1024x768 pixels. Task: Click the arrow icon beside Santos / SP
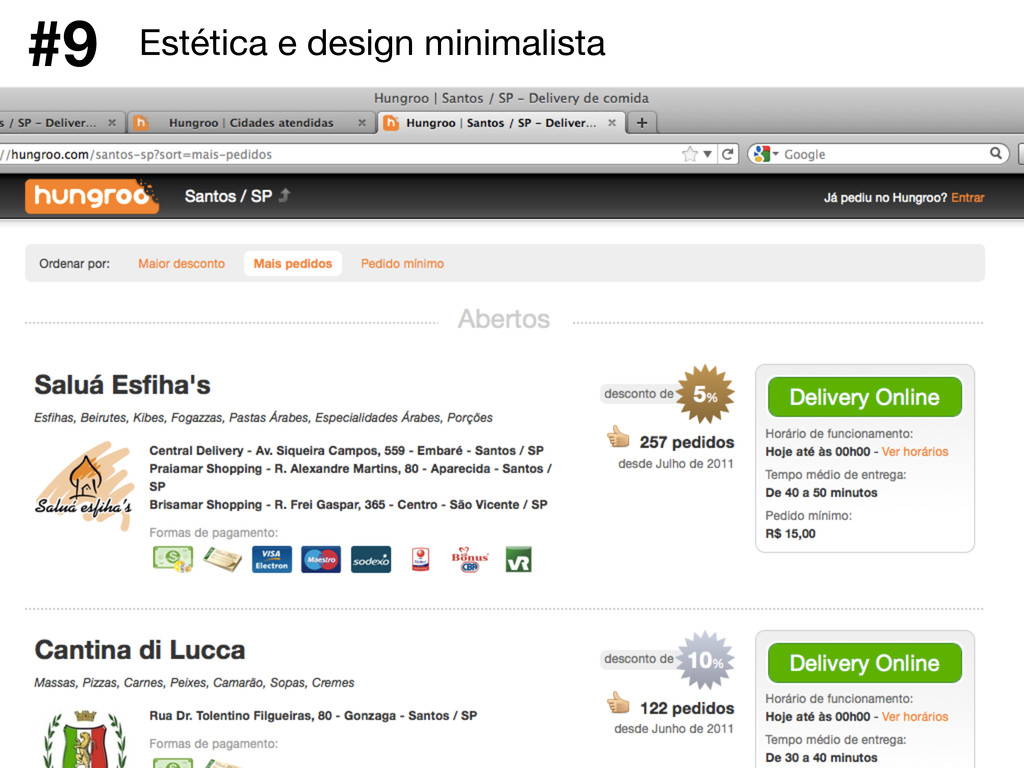coord(285,195)
